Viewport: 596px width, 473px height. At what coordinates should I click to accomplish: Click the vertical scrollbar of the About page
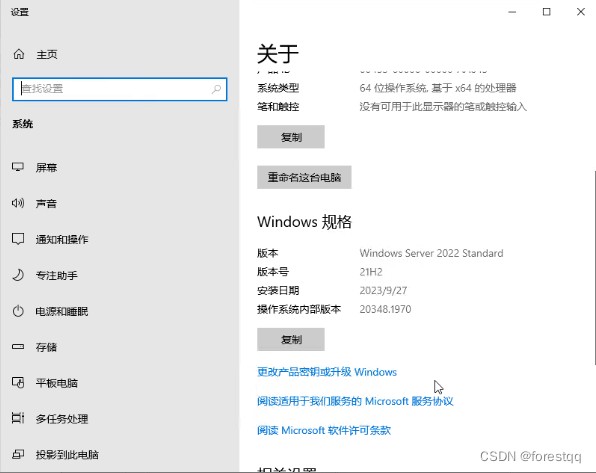point(594,268)
